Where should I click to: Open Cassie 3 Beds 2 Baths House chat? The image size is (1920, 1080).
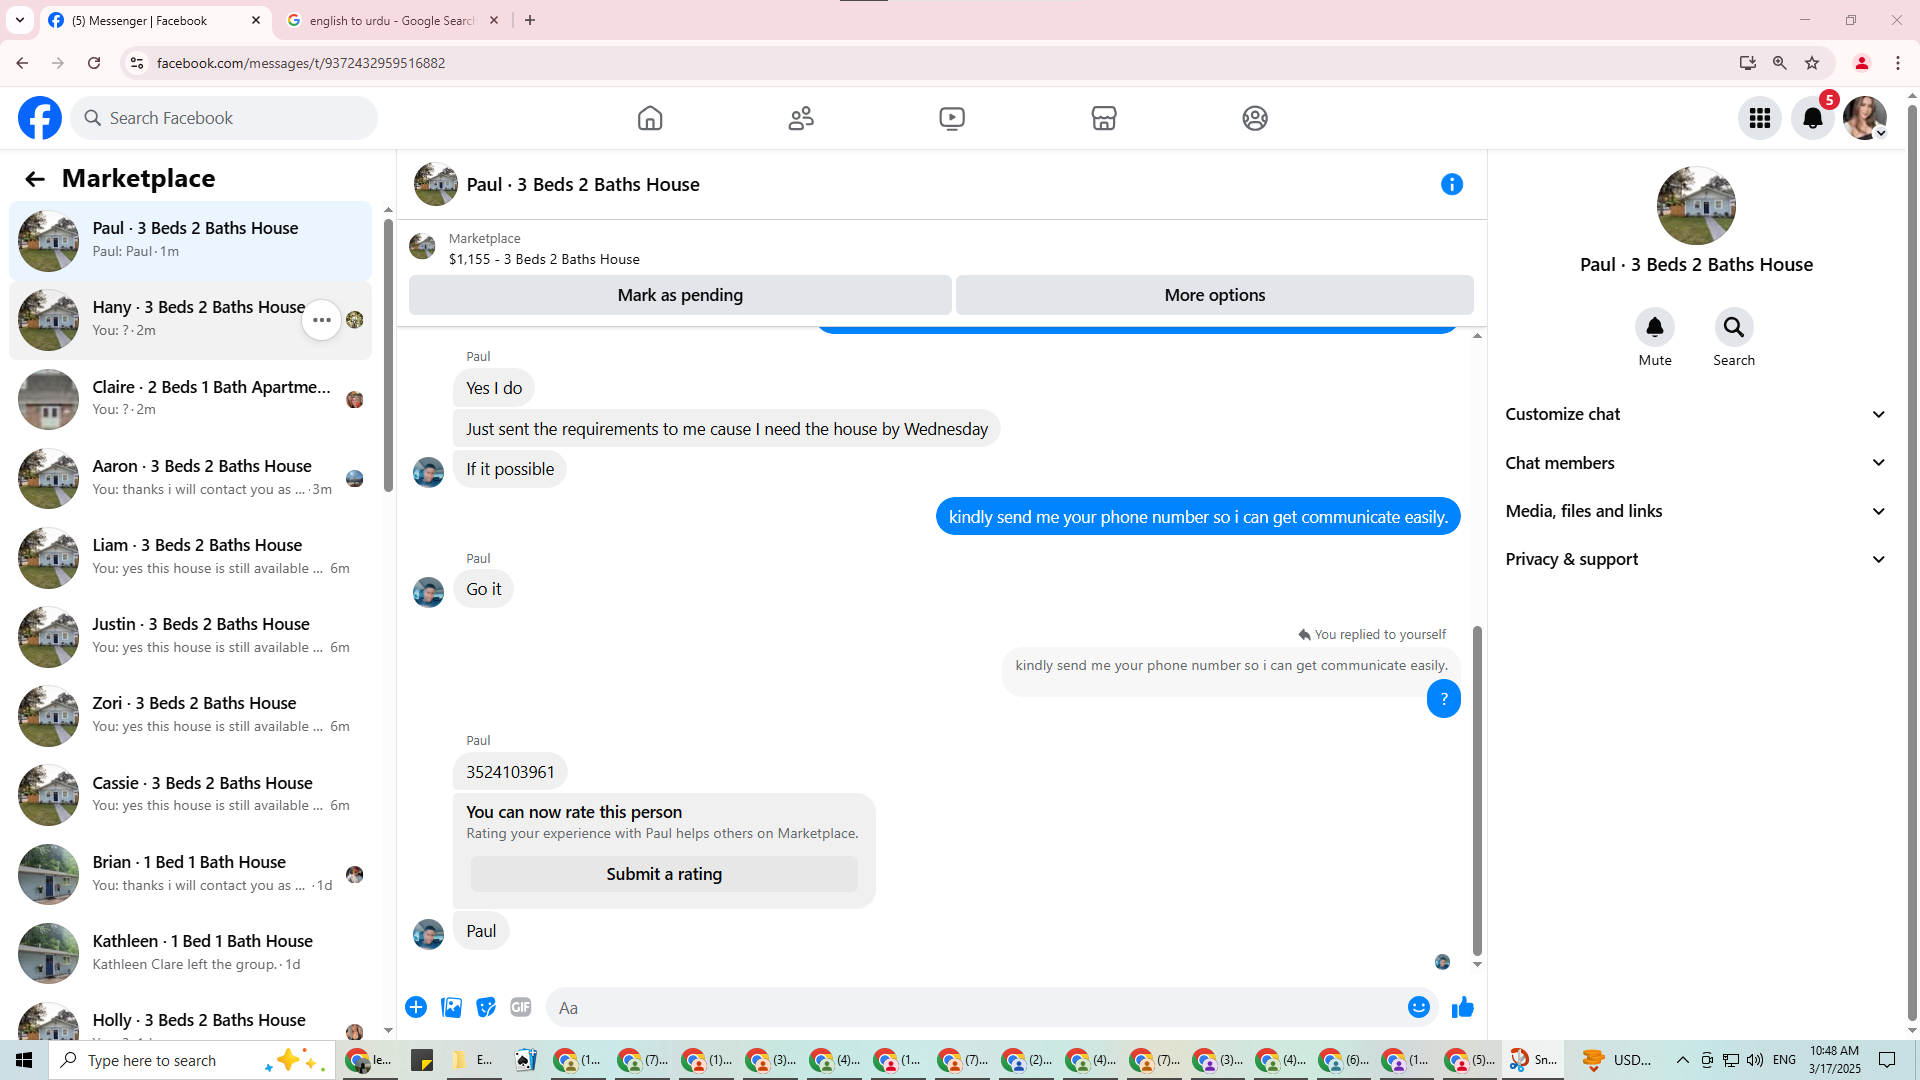pos(190,795)
